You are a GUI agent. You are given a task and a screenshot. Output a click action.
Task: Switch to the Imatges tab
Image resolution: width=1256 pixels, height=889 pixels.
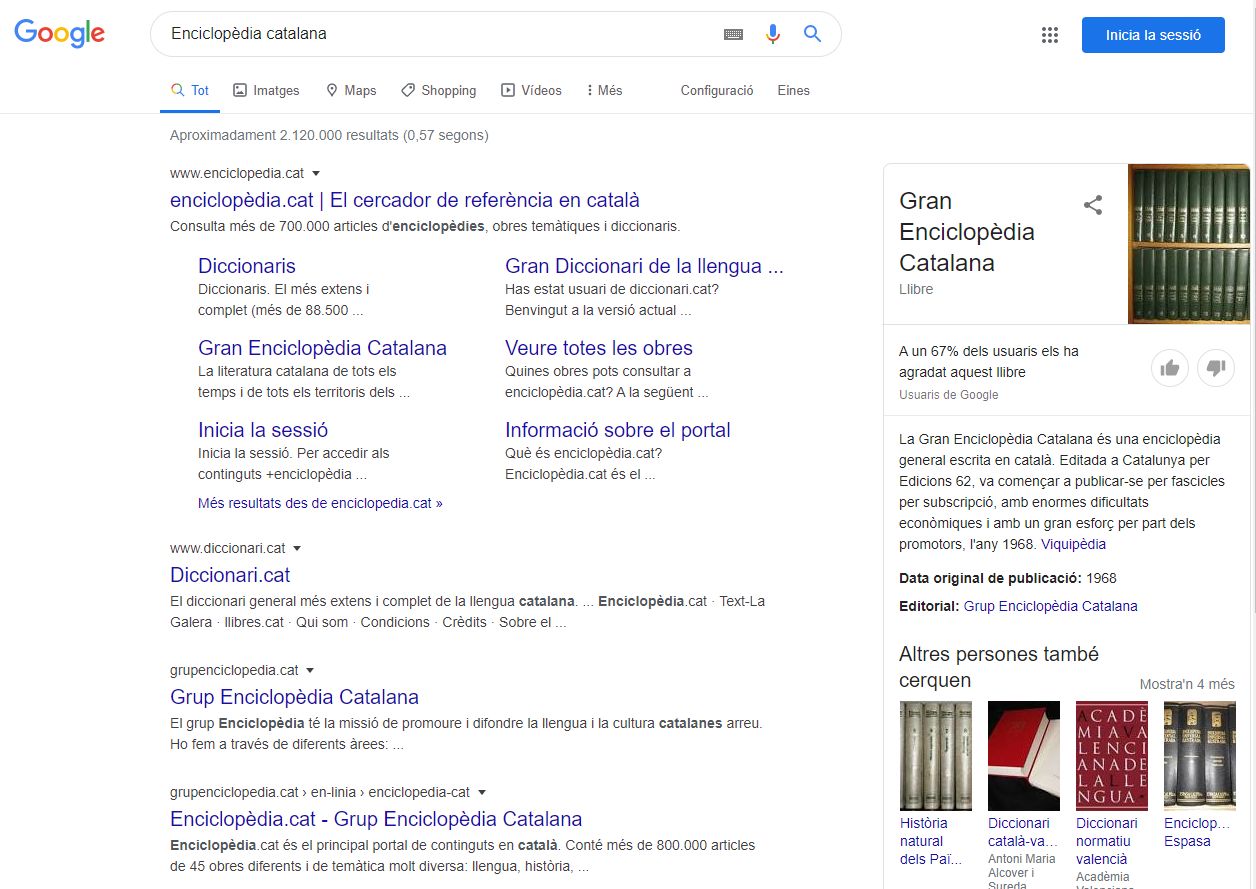pyautogui.click(x=266, y=90)
